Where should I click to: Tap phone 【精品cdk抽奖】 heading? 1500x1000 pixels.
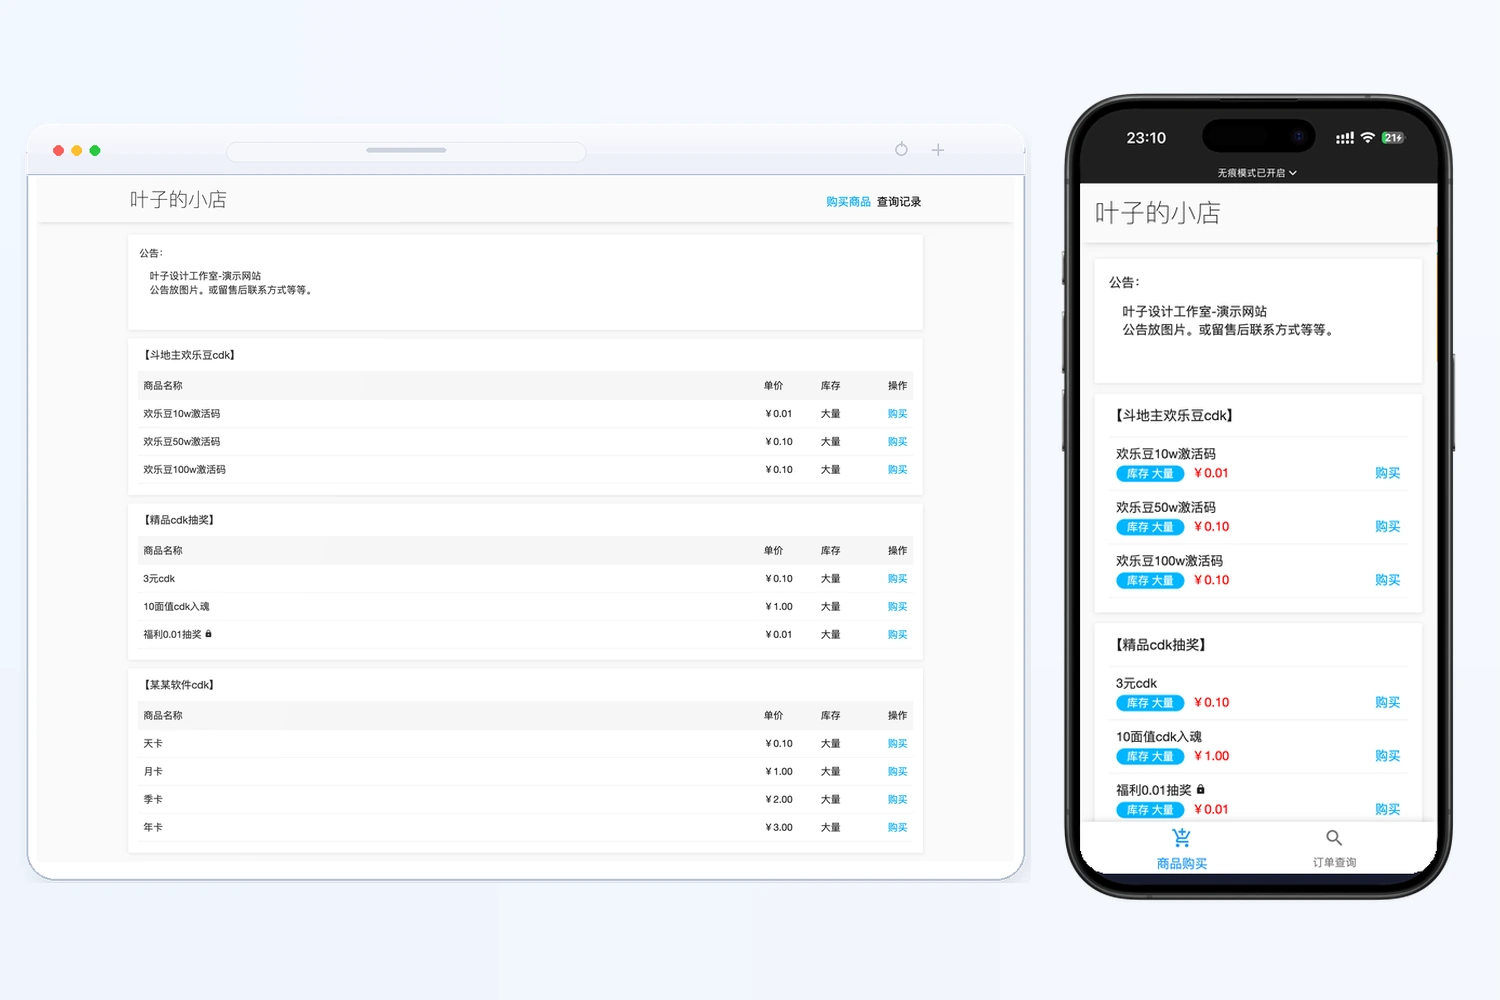coord(1161,645)
